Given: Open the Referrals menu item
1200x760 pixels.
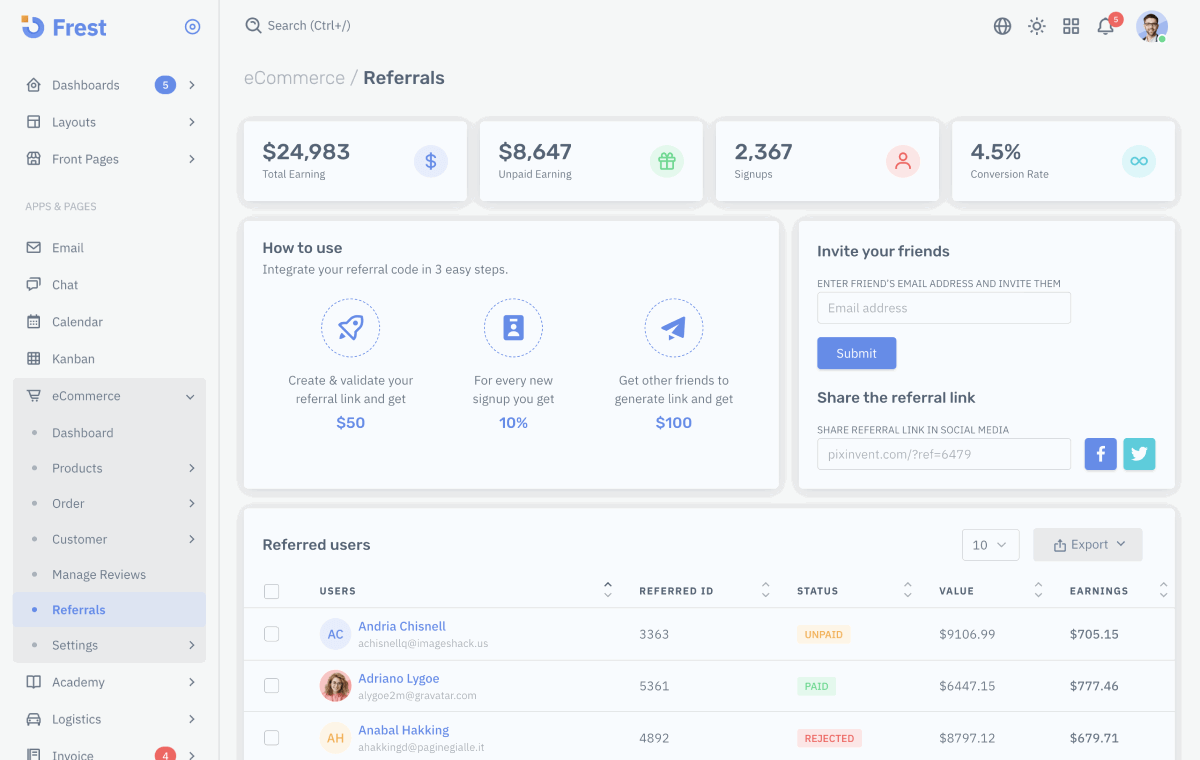Looking at the screenshot, I should tap(79, 609).
